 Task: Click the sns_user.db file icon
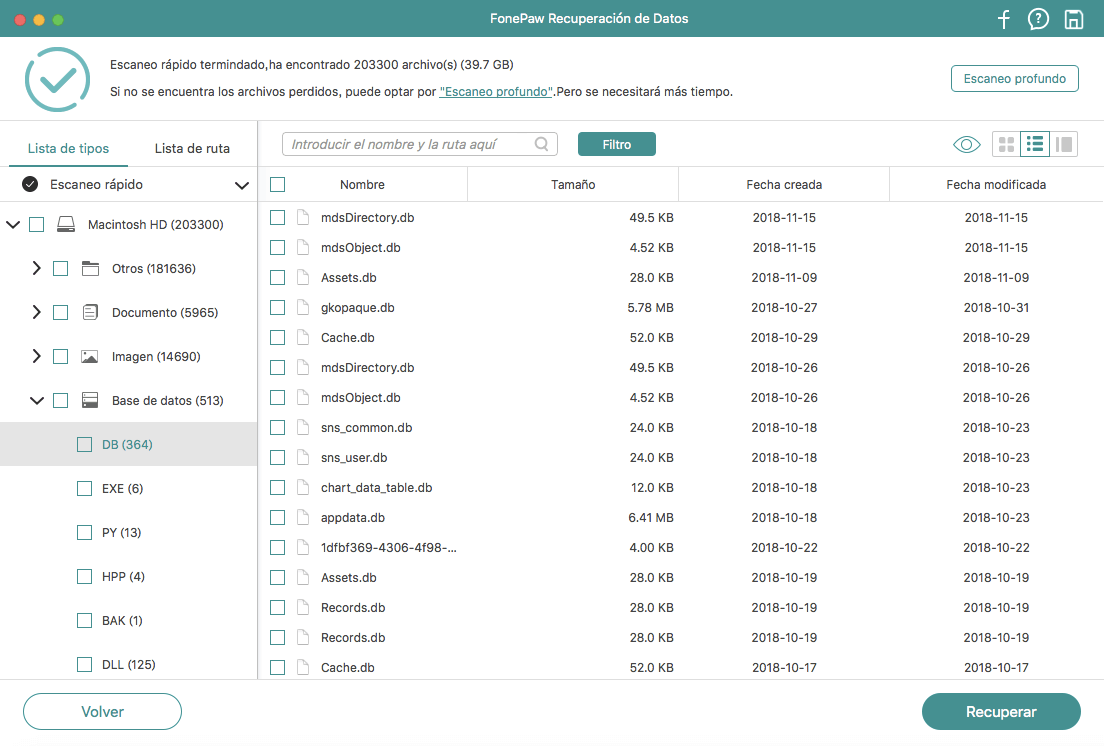303,457
